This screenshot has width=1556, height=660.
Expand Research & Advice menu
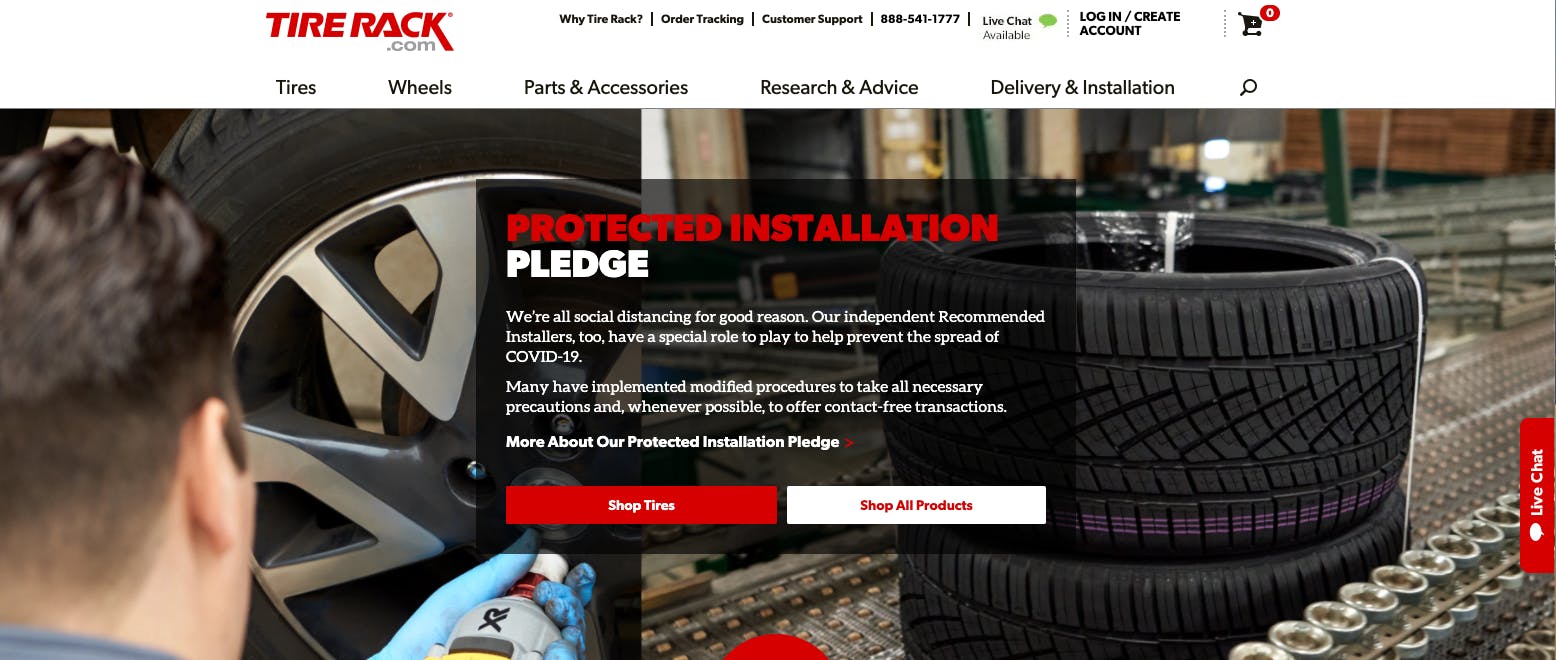(839, 87)
